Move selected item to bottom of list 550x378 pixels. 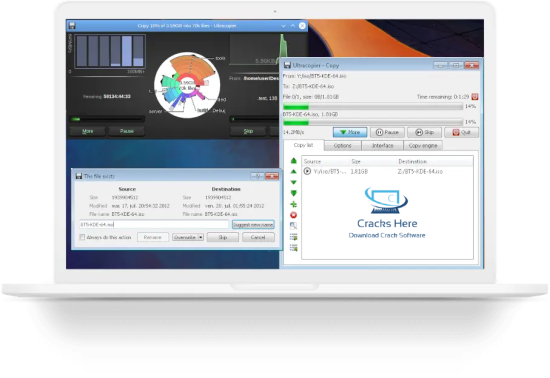click(x=294, y=193)
